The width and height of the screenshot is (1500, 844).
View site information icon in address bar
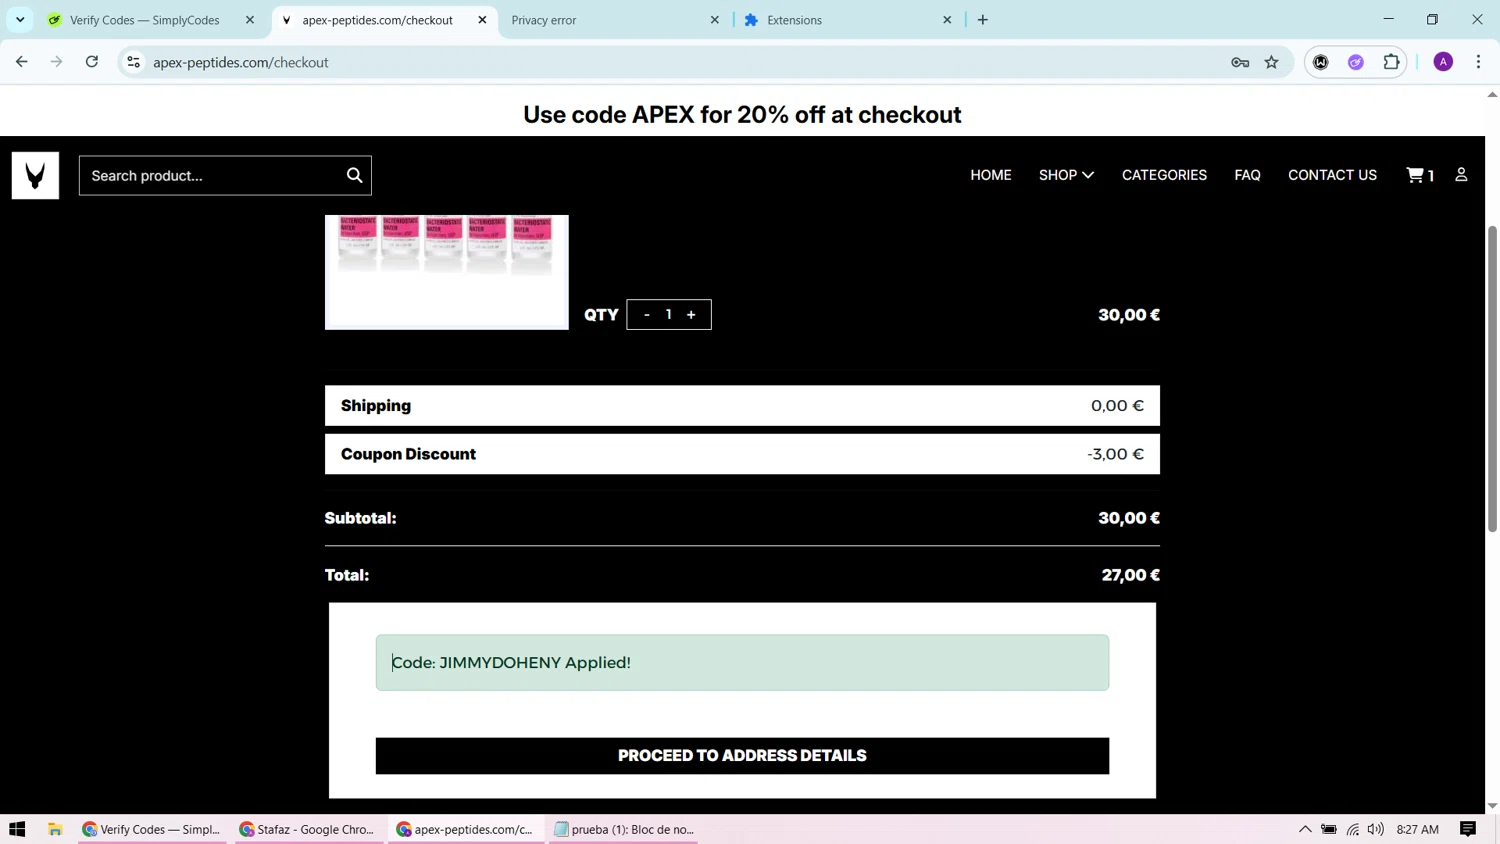[x=133, y=62]
